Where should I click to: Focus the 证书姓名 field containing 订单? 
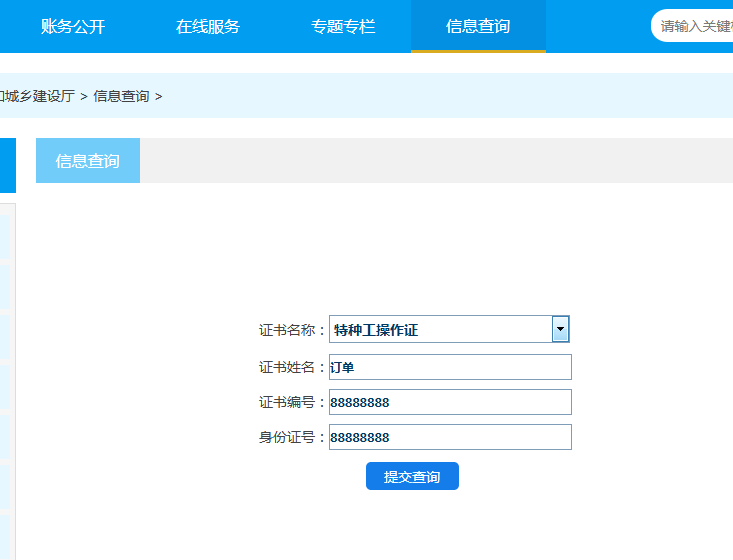click(x=450, y=367)
